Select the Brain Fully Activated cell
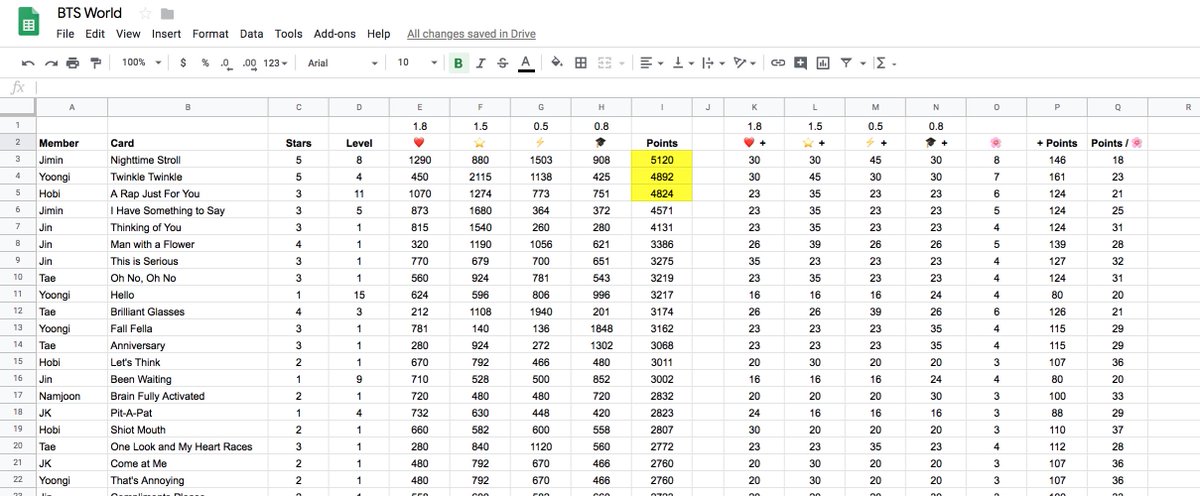The width and height of the screenshot is (1200, 496). (187, 396)
